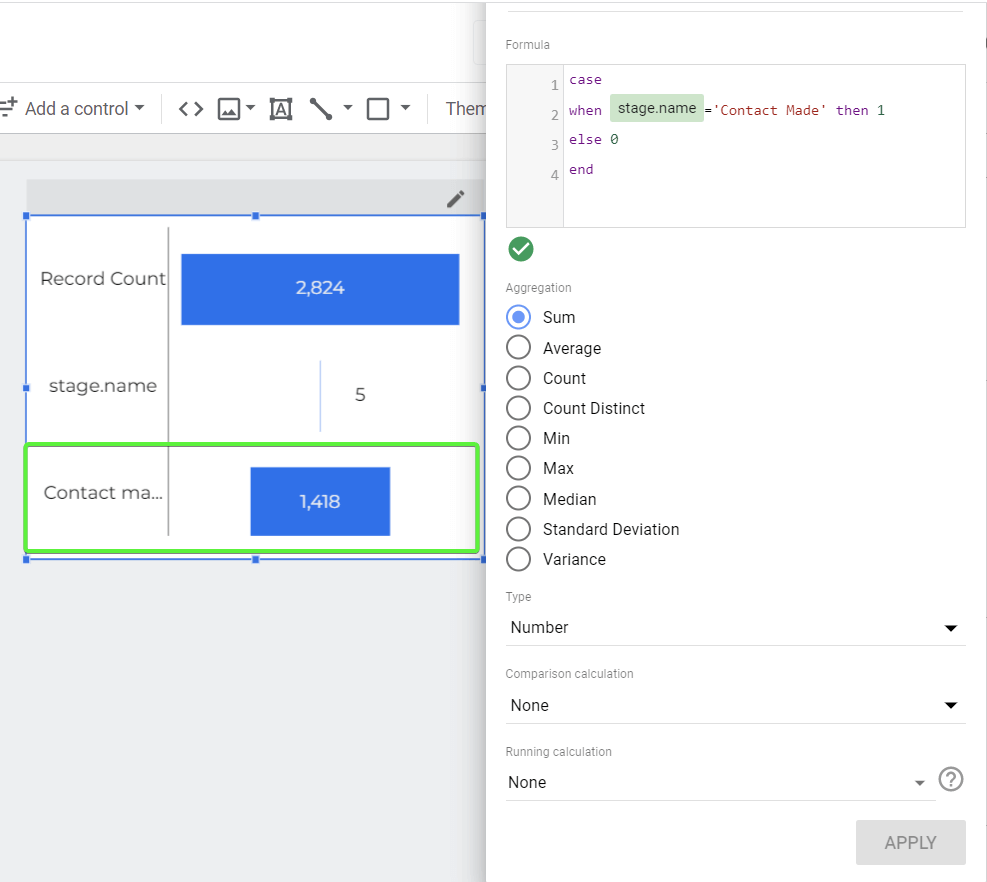This screenshot has height=882, width=987.
Task: Click the pencil edit icon on the chart
Action: (456, 199)
